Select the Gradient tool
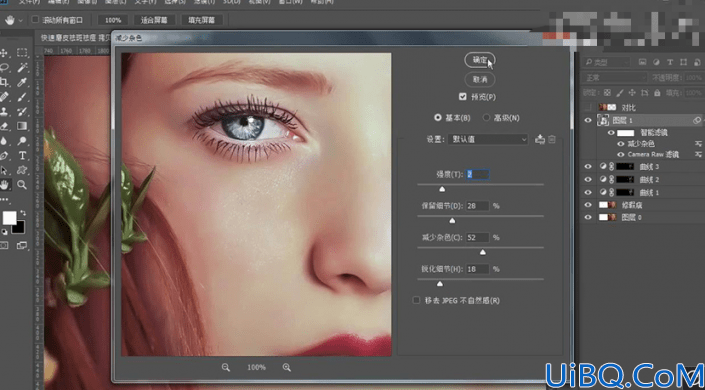Screen dimensions: 705x390 pos(22,126)
